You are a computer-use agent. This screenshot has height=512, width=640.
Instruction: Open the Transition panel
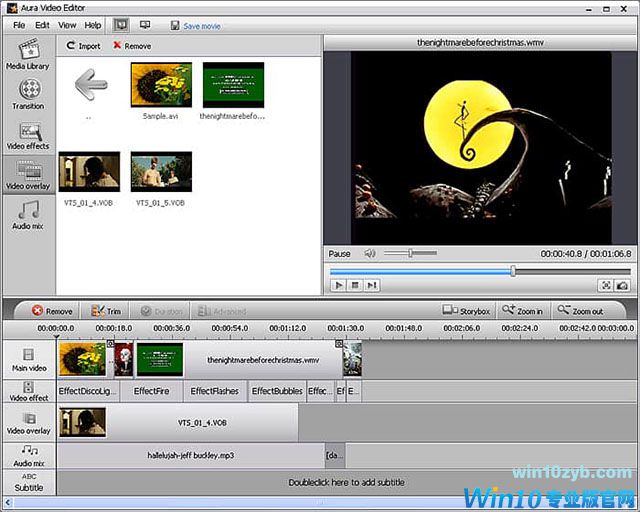coord(28,94)
